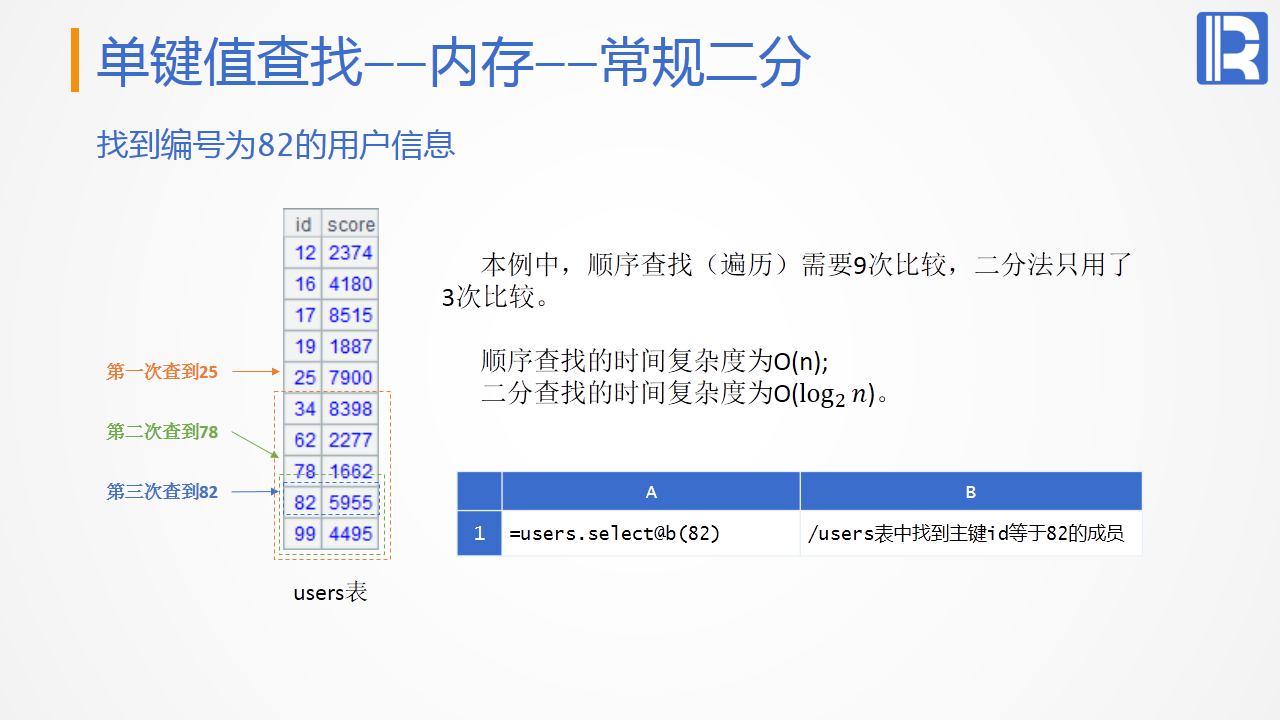Click the slide title 单键值查找——内存——常规二分
Image resolution: width=1280 pixels, height=720 pixels.
(x=453, y=62)
